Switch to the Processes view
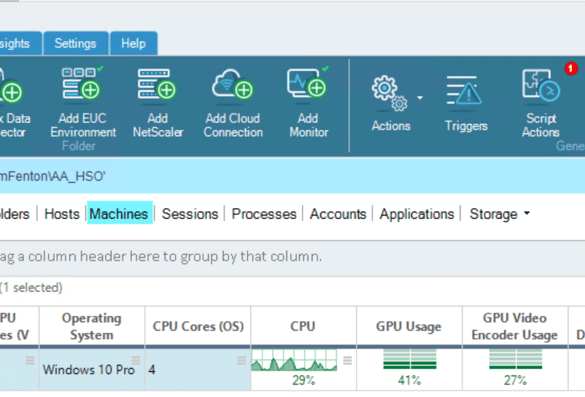 pyautogui.click(x=264, y=214)
